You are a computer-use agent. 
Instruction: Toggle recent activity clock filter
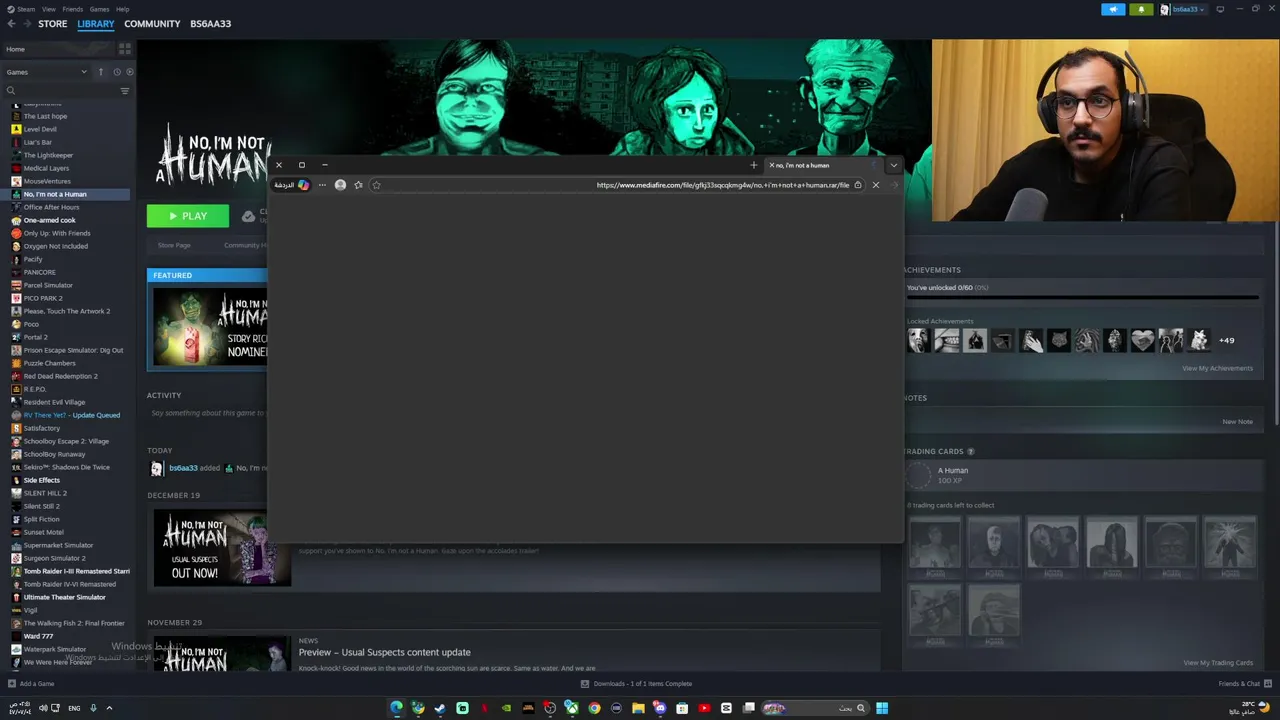117,72
